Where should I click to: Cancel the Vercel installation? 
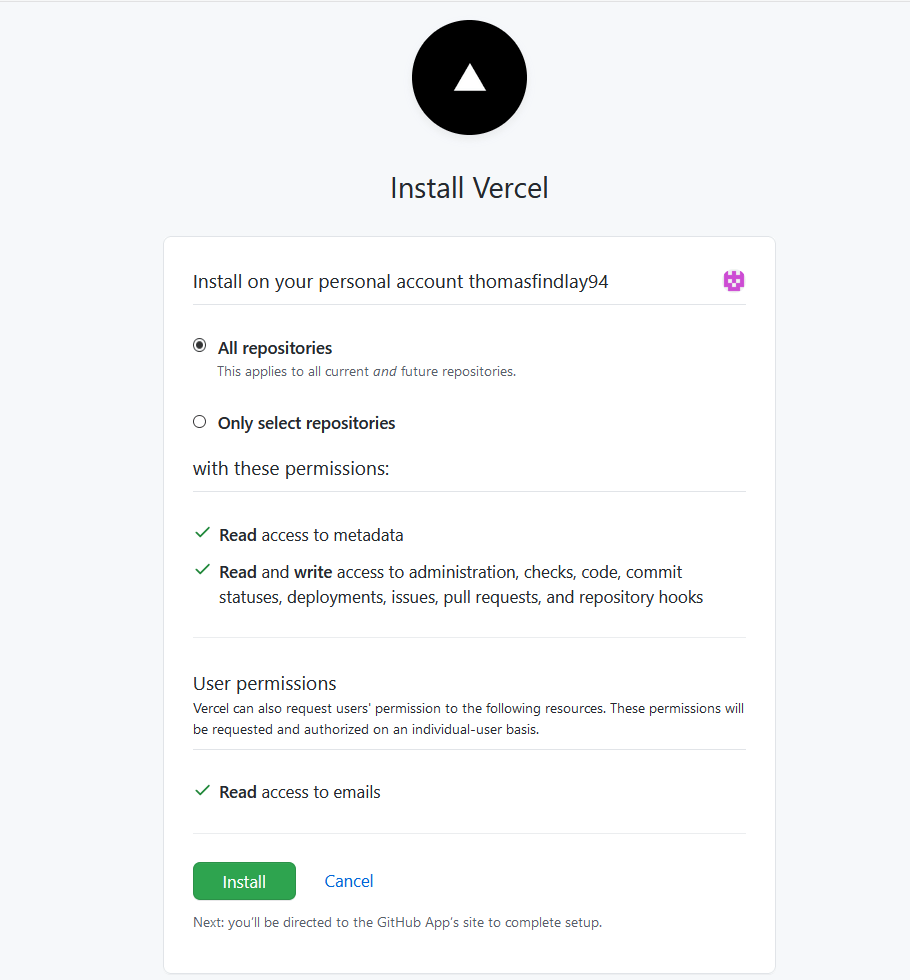coord(349,881)
